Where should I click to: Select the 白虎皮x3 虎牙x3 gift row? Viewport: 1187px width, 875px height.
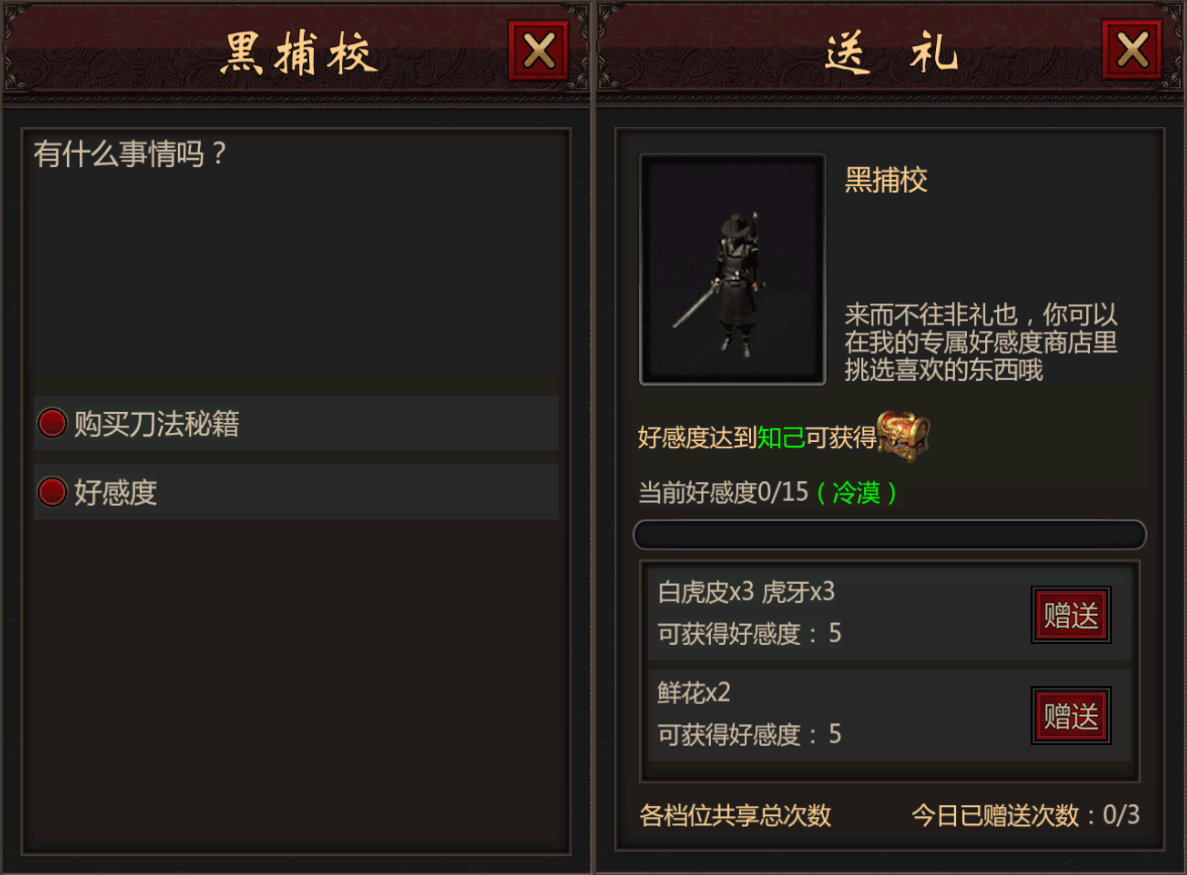click(x=889, y=614)
